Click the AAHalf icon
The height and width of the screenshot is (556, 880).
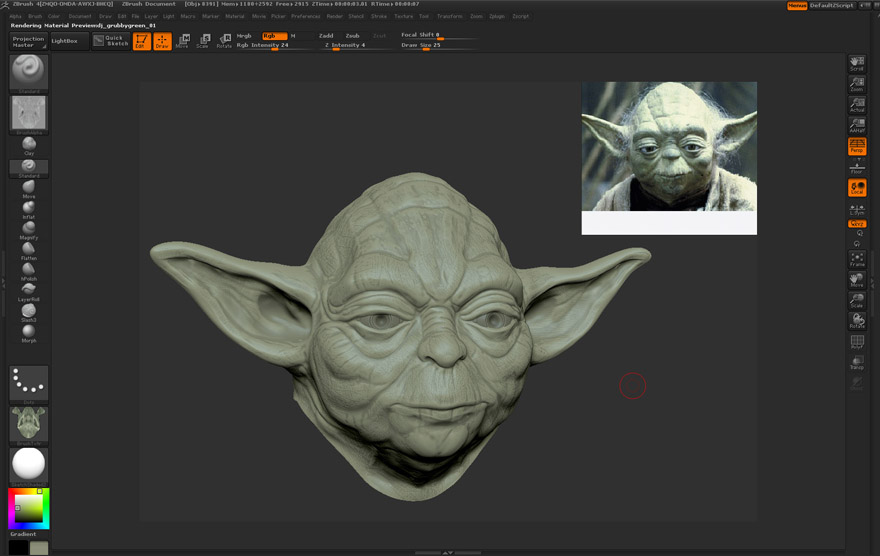pos(857,125)
